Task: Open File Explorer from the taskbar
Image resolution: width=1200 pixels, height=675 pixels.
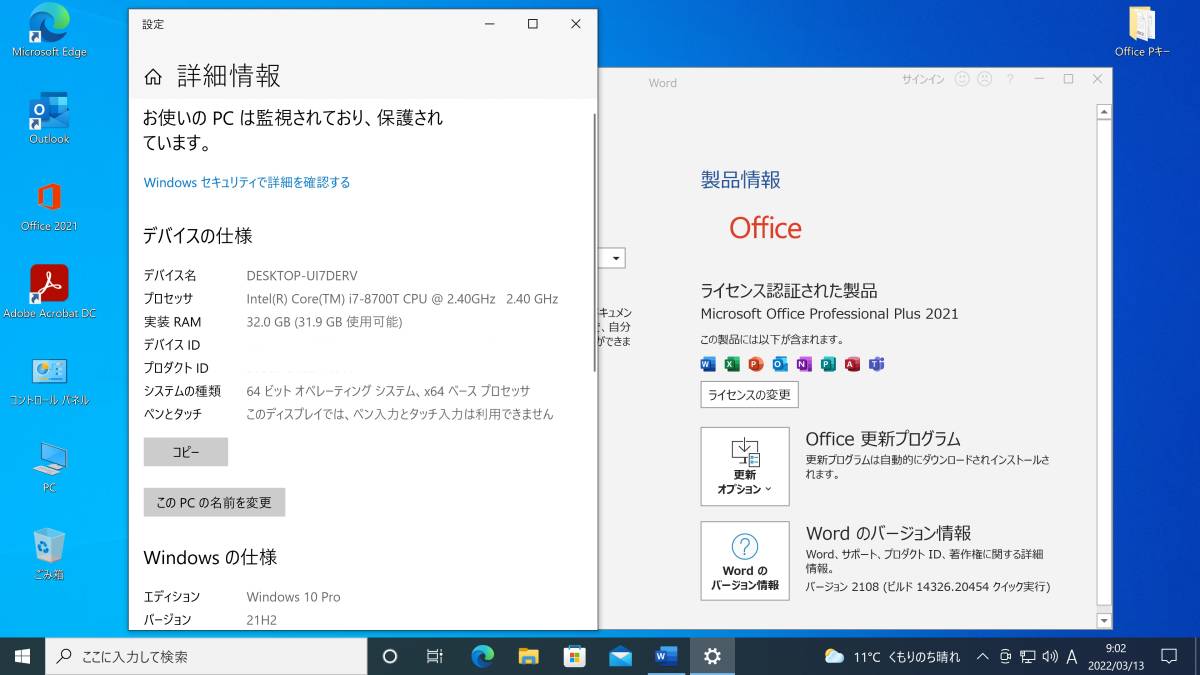Action: [529, 656]
